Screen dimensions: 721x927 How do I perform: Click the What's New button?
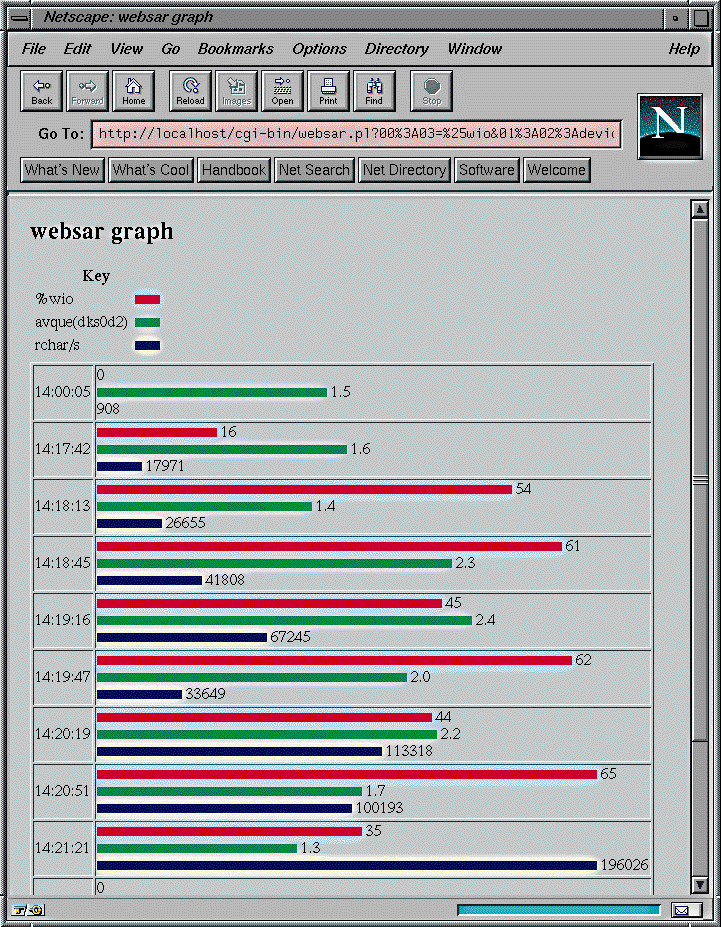click(63, 170)
